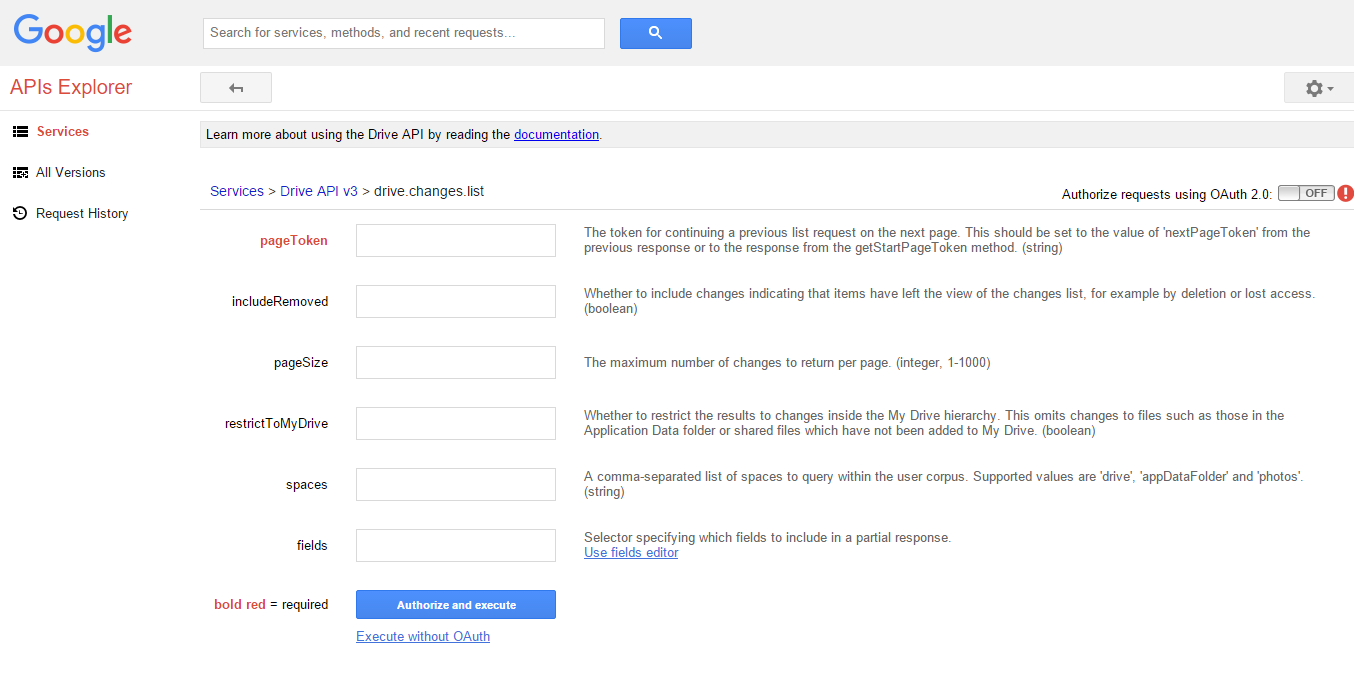
Task: Focus the pageToken input field
Action: pyautogui.click(x=456, y=240)
